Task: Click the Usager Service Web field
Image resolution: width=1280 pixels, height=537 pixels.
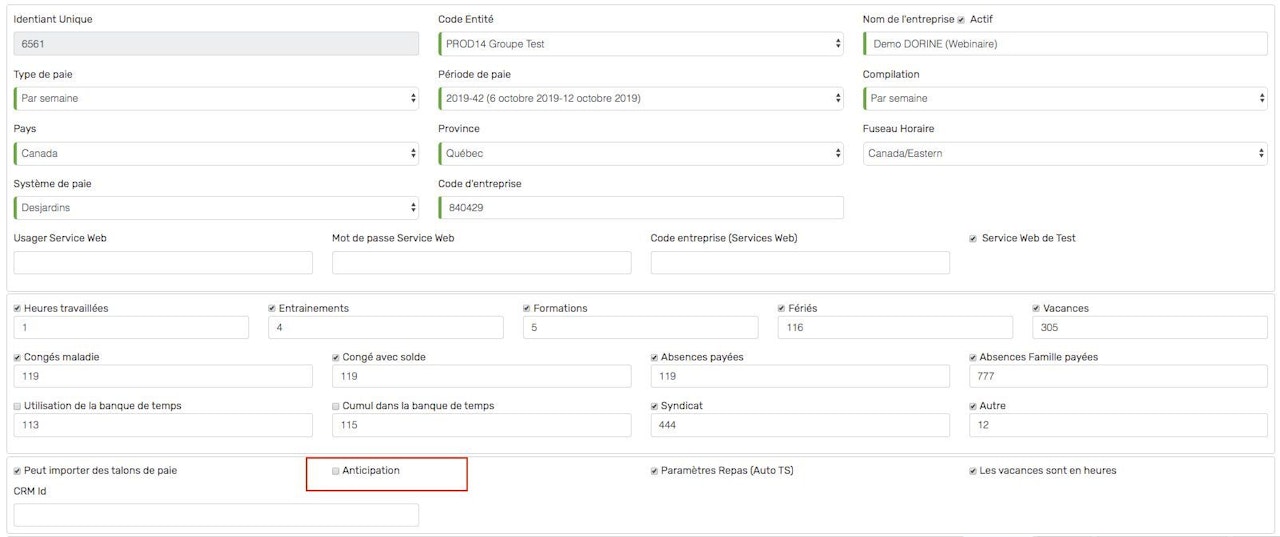Action: pos(163,263)
